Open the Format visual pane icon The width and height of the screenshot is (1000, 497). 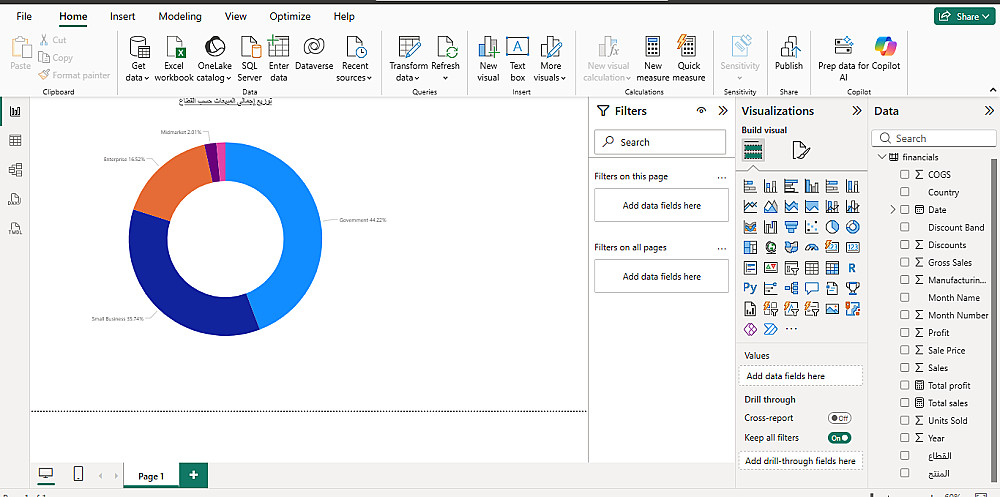click(801, 151)
